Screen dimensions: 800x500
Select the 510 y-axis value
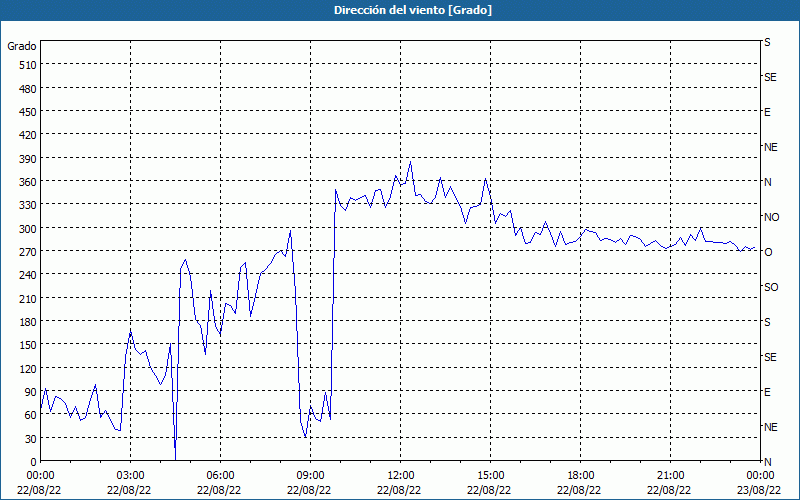(x=28, y=65)
